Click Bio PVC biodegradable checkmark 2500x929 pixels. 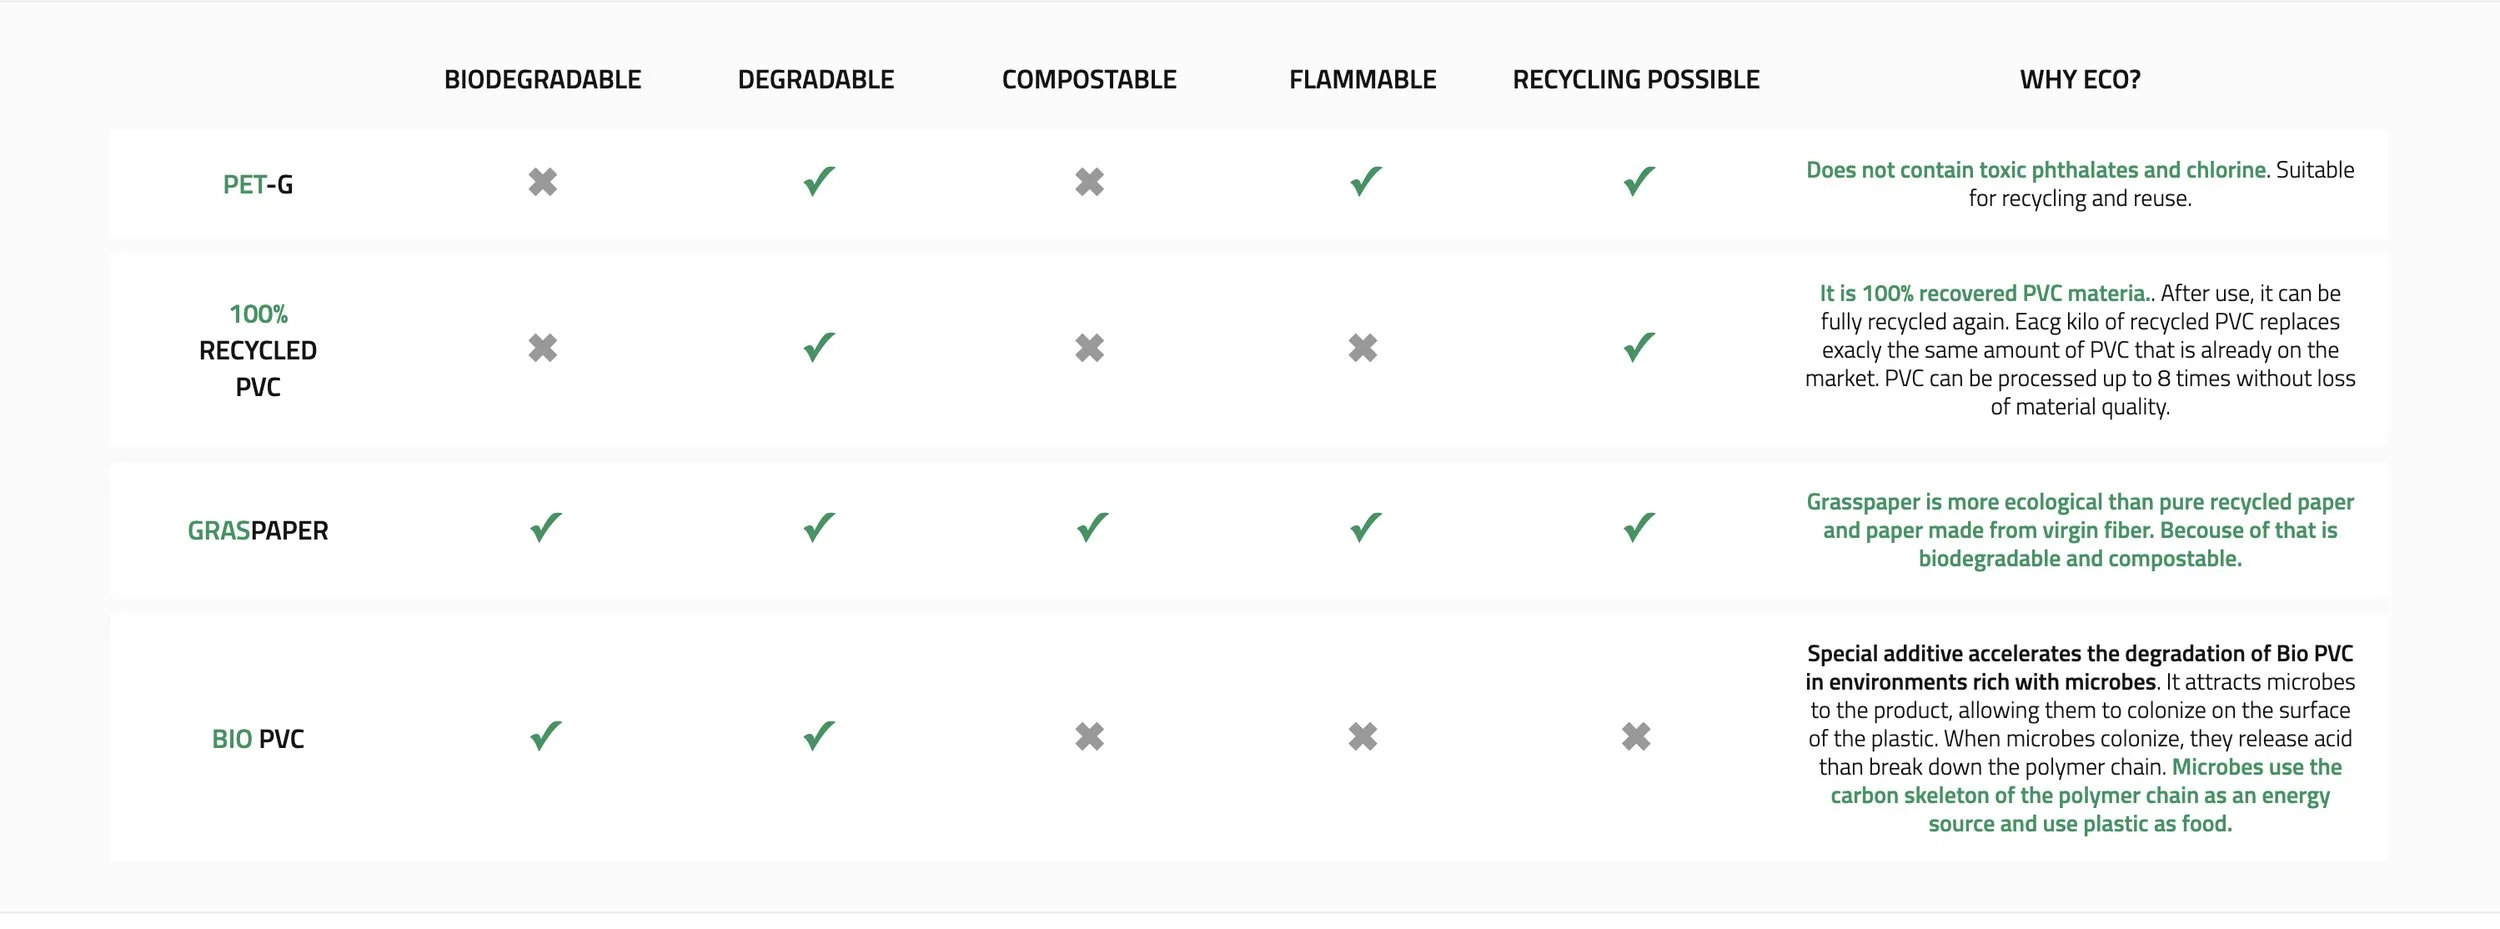click(546, 736)
